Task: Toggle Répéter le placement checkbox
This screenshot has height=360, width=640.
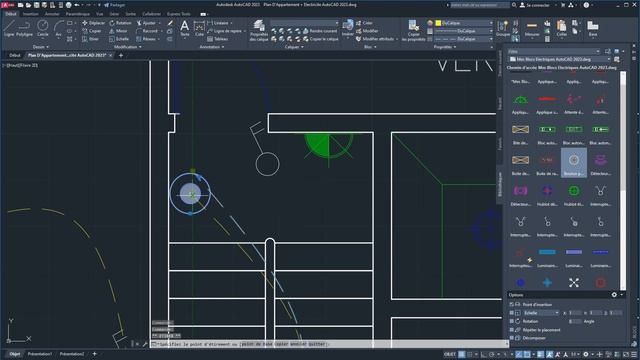Action: point(511,330)
